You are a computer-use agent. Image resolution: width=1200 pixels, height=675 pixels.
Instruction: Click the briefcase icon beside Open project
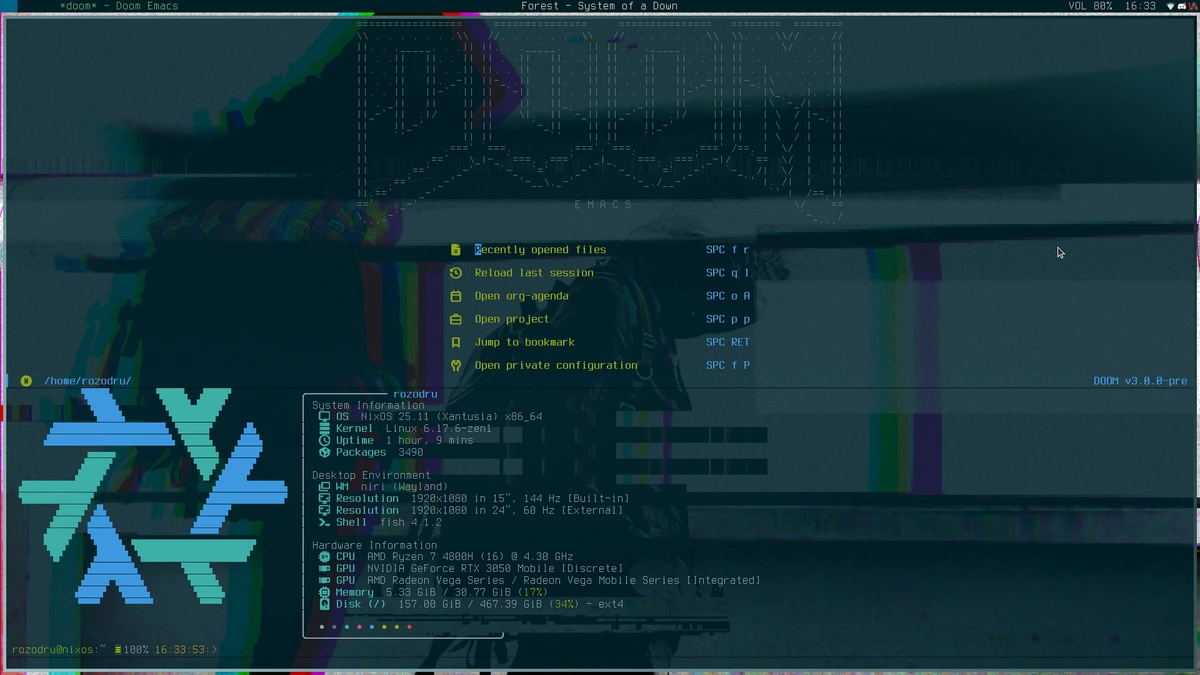[x=457, y=318]
